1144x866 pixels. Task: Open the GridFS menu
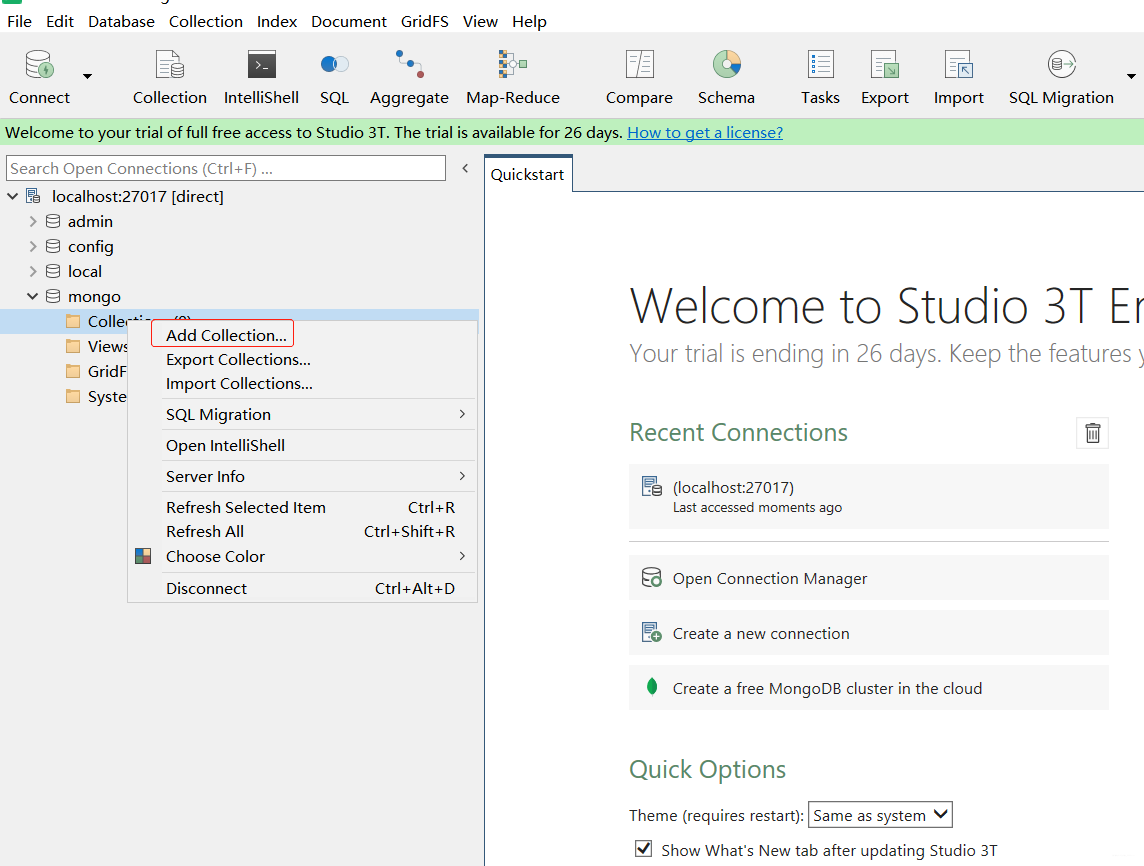[x=425, y=21]
